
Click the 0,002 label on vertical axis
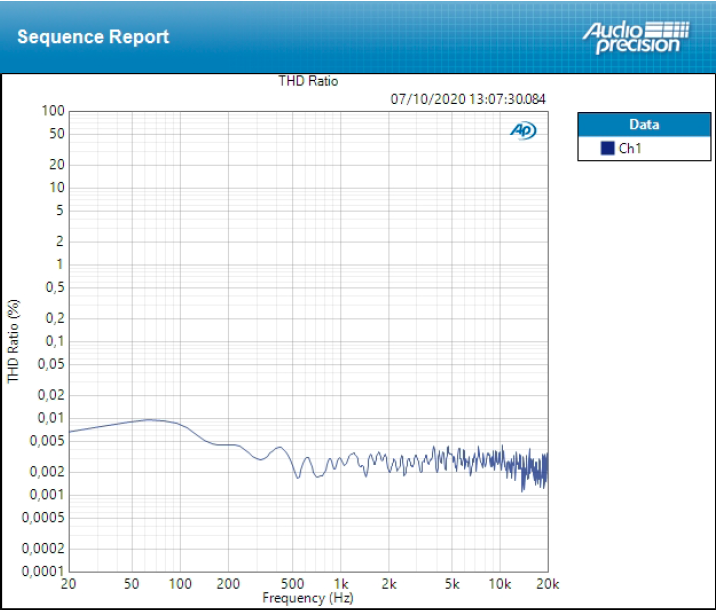47,472
